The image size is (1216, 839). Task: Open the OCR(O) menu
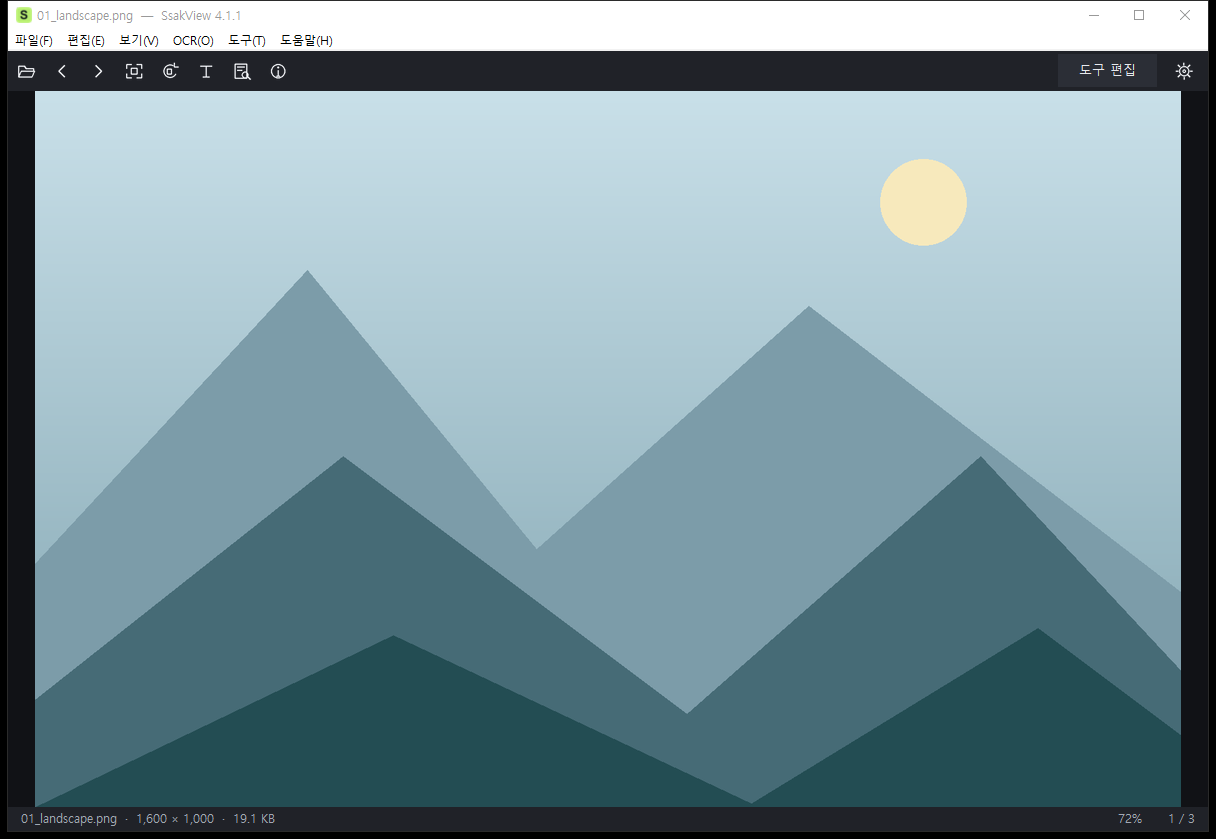pos(193,40)
